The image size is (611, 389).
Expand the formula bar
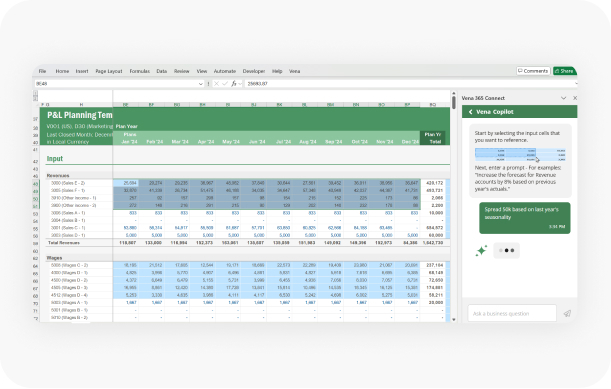click(x=576, y=84)
